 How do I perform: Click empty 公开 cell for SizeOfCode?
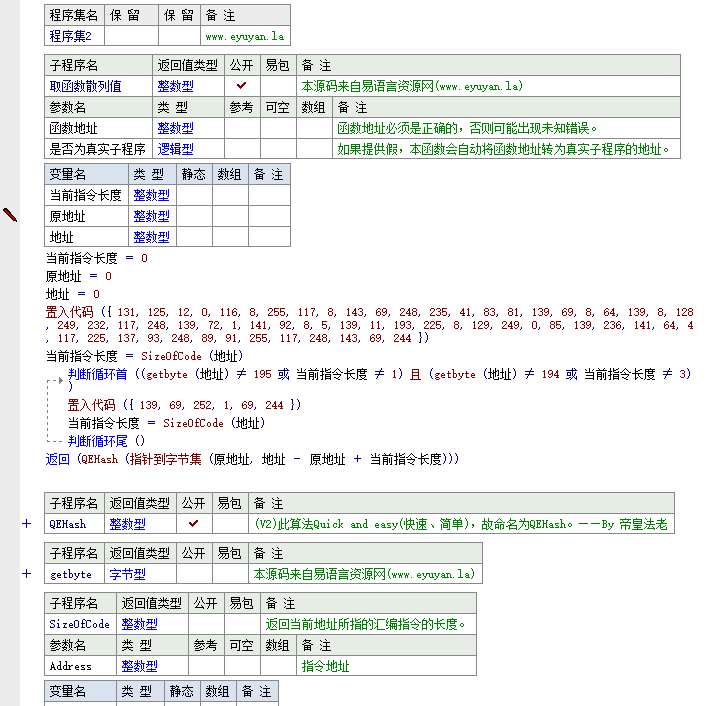pos(206,624)
